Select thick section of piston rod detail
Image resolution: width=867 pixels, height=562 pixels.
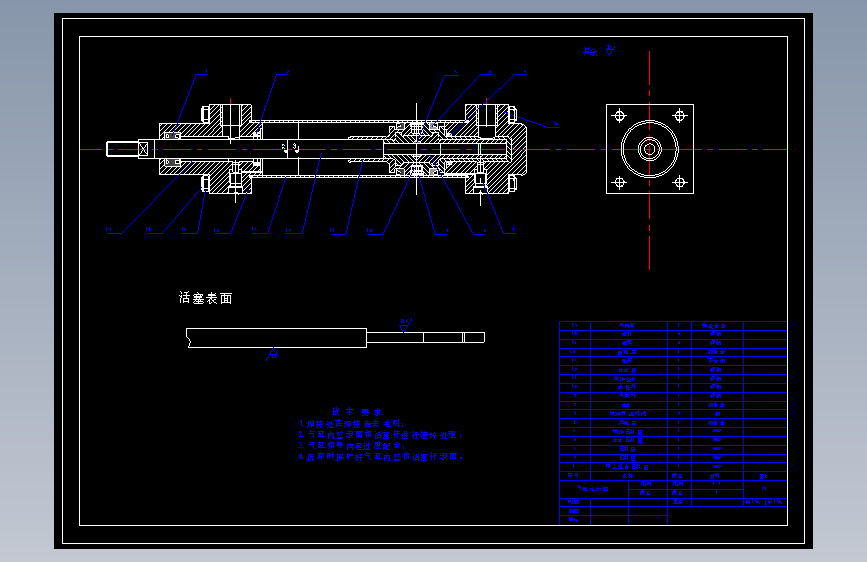coord(276,338)
